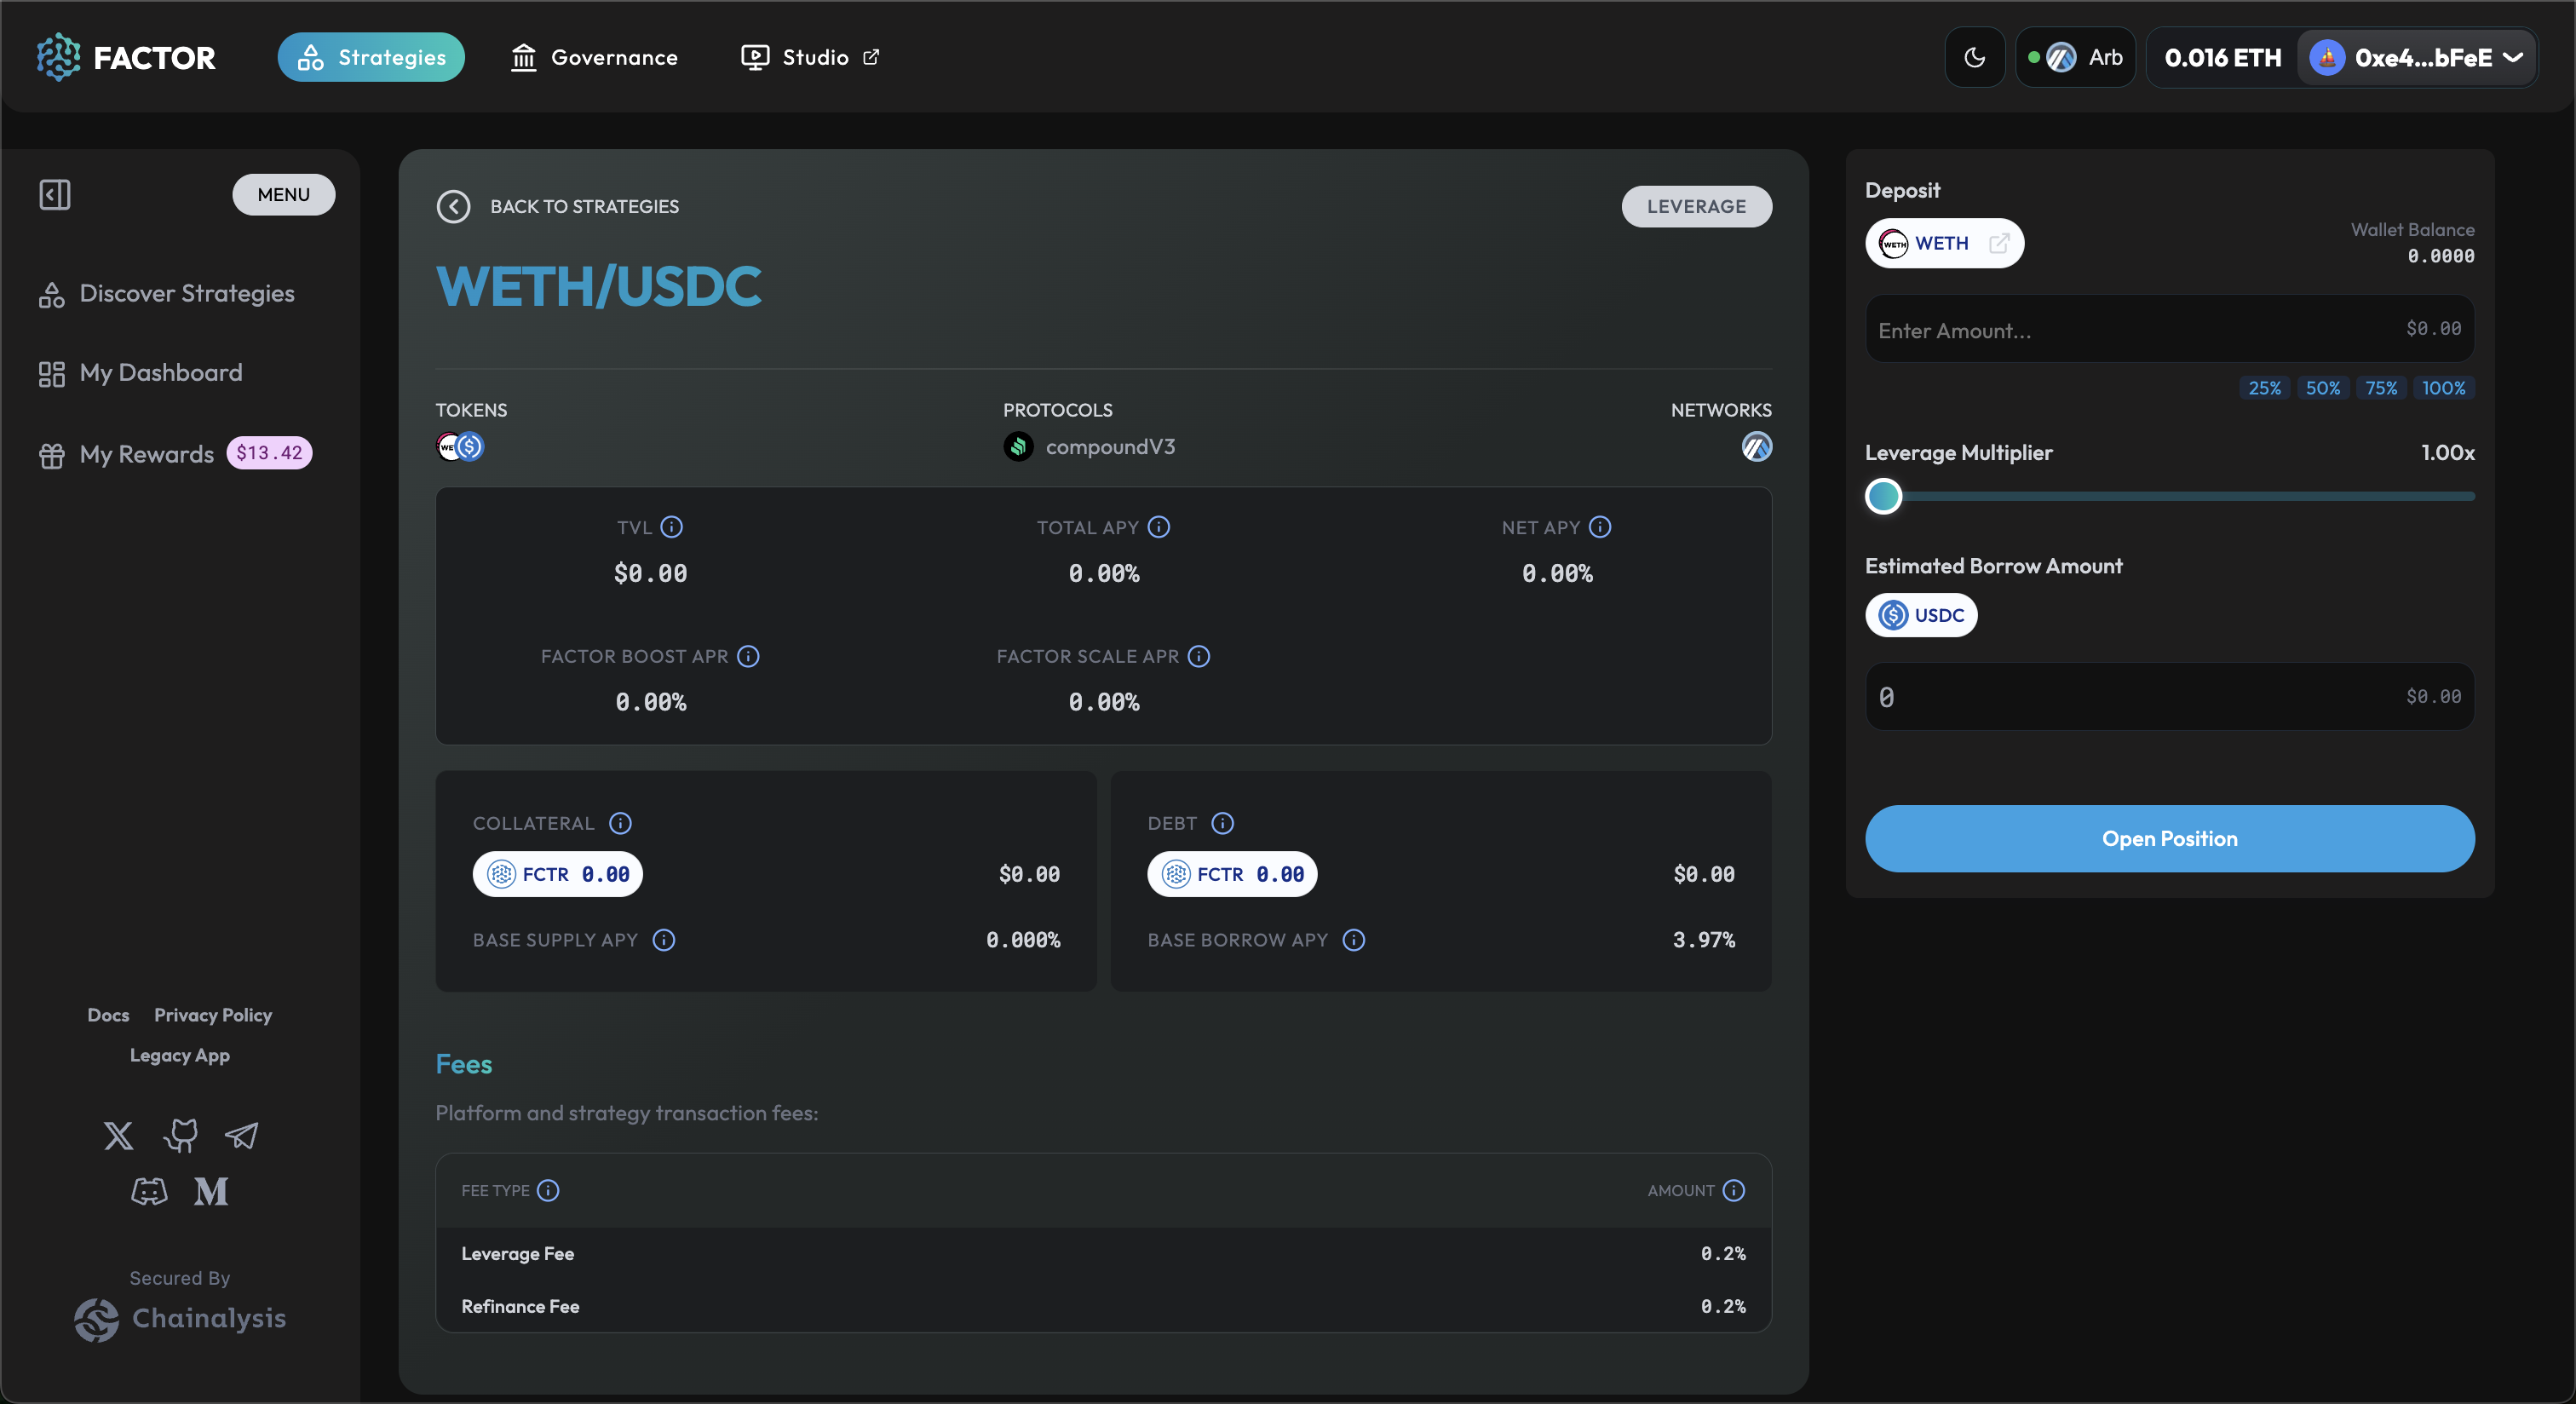The height and width of the screenshot is (1404, 2576).
Task: Click the Base Borrow APY info icon
Action: coord(1353,940)
